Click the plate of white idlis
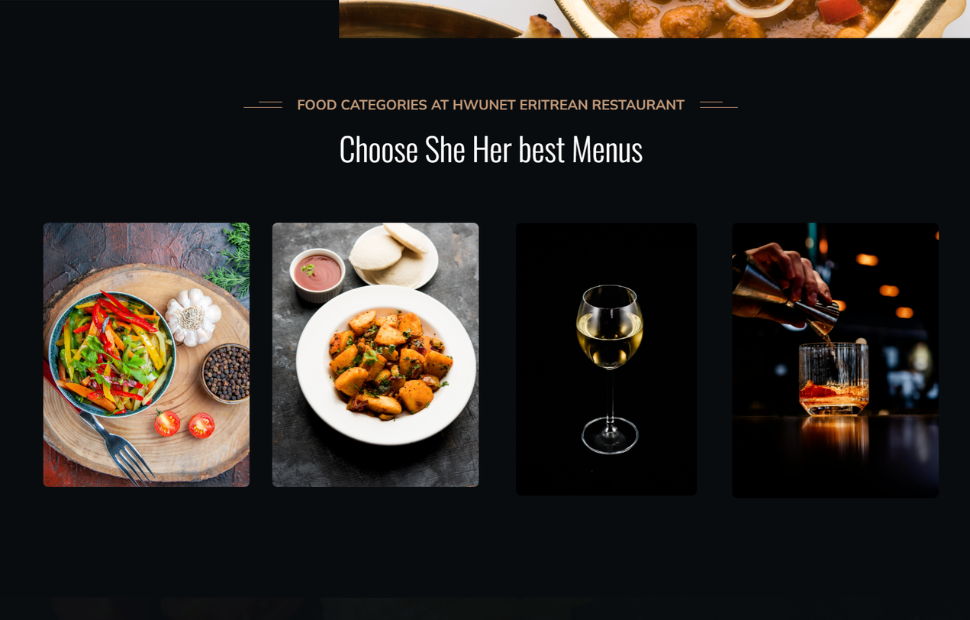This screenshot has height=620, width=970. coord(394,255)
